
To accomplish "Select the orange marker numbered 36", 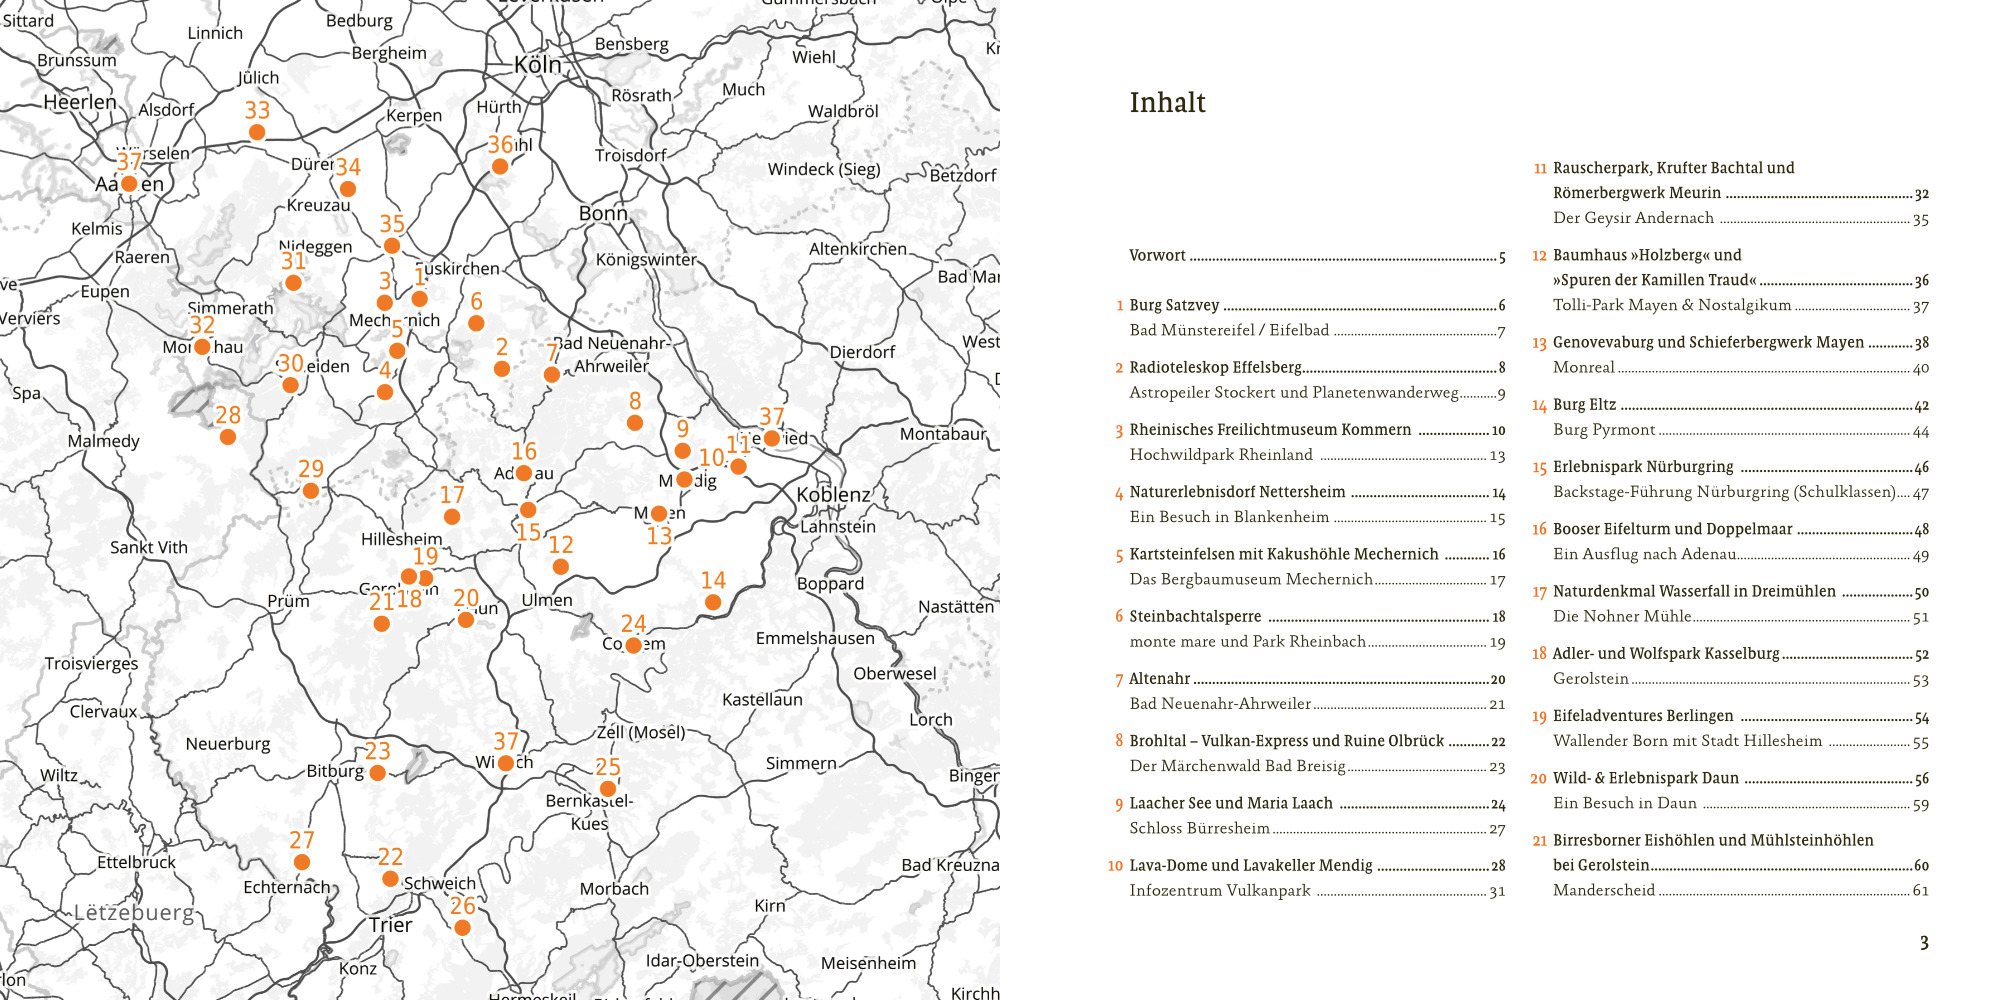I will [500, 166].
